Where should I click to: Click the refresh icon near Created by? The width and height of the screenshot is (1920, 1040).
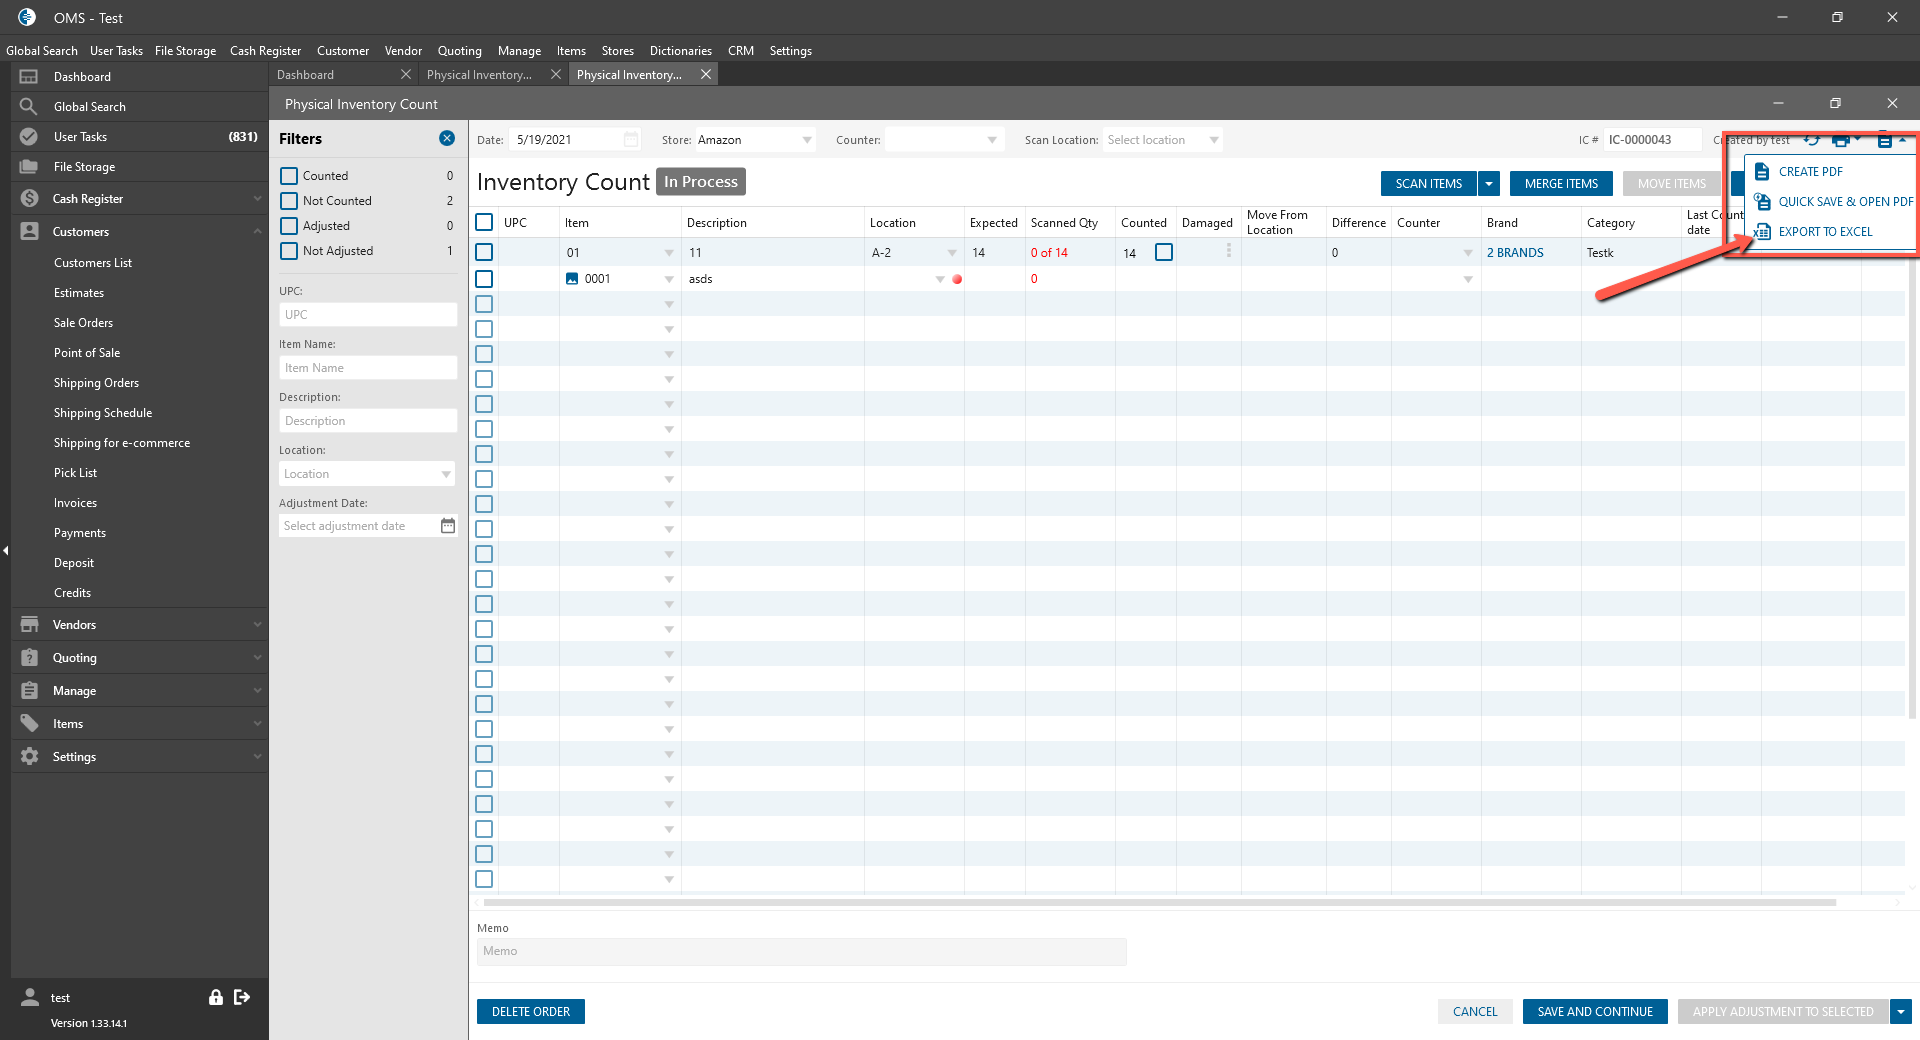tap(1811, 140)
